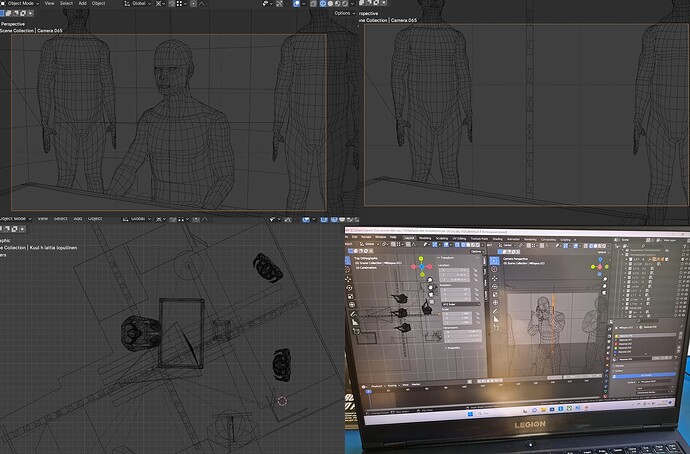Image resolution: width=690 pixels, height=454 pixels.
Task: Select solid shading in top-left viewport
Action: coord(330,4)
